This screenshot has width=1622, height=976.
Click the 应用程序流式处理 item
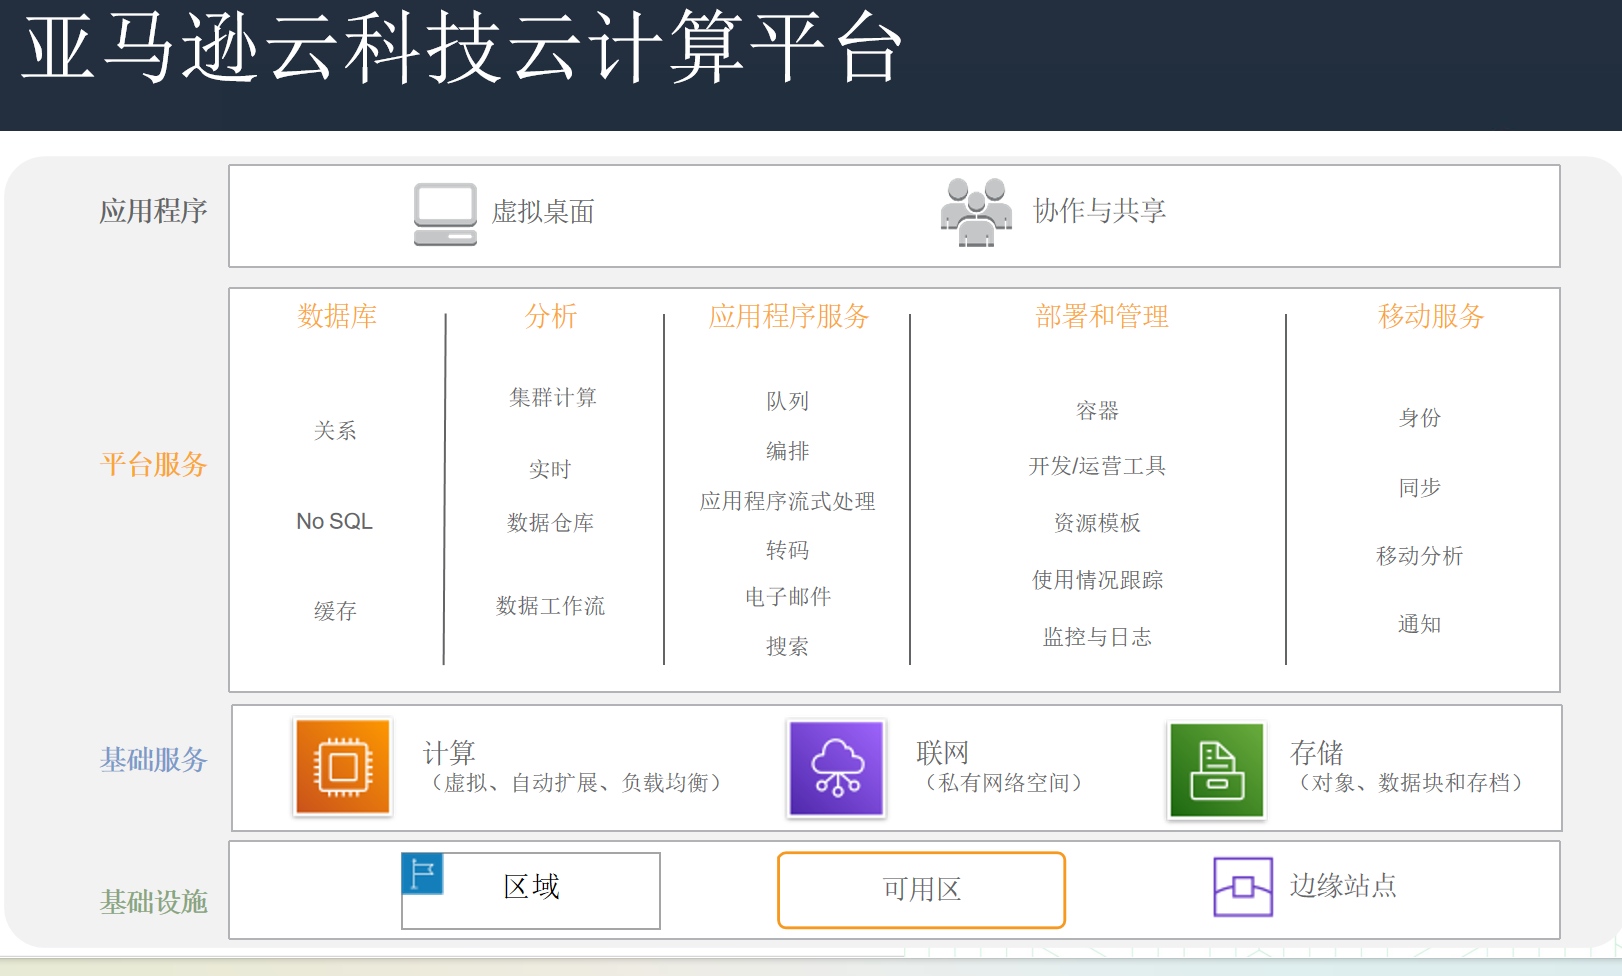coord(787,501)
